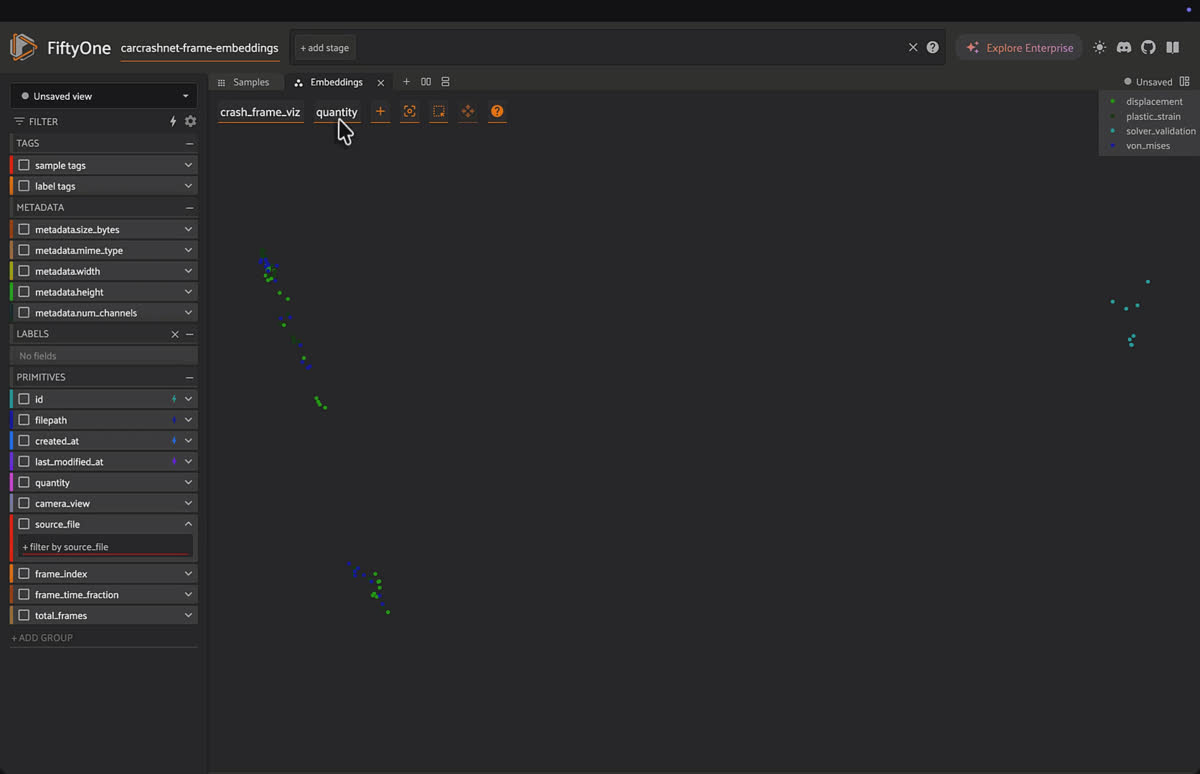Check the metadata.mime_type checkbox

(24, 250)
